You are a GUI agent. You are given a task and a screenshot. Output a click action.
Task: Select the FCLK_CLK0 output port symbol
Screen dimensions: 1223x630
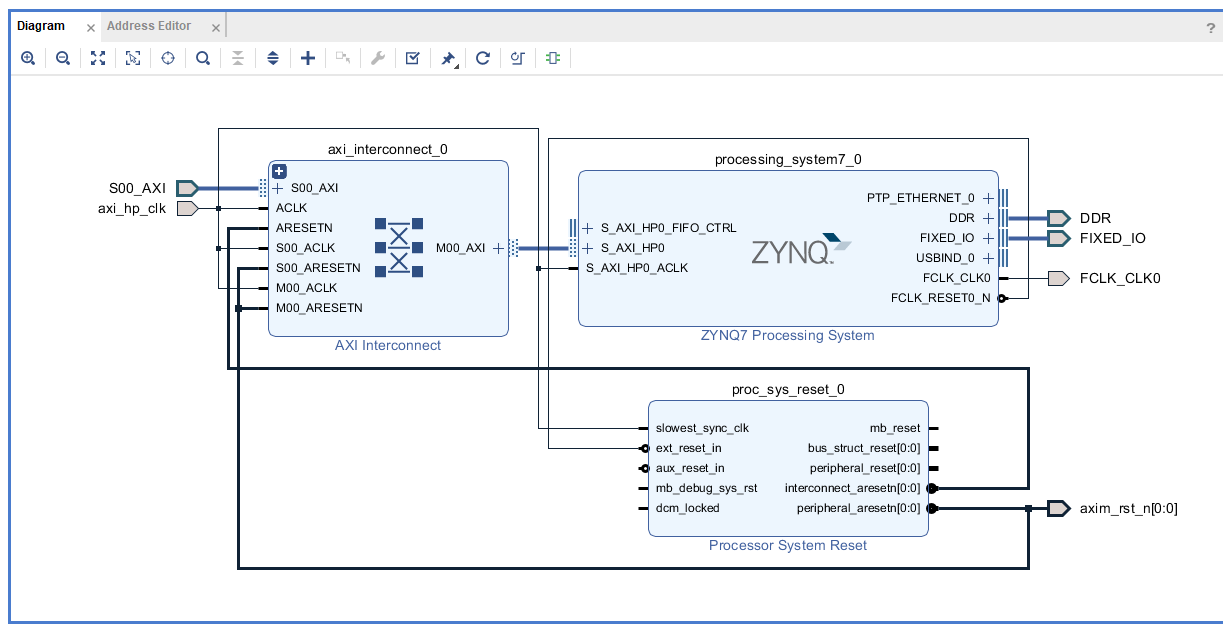(1058, 278)
